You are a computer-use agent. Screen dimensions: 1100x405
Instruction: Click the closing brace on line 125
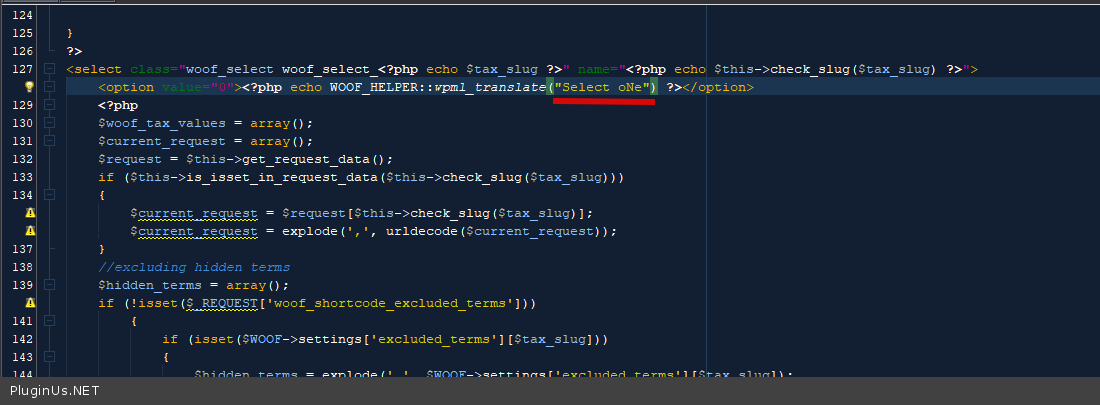click(69, 33)
